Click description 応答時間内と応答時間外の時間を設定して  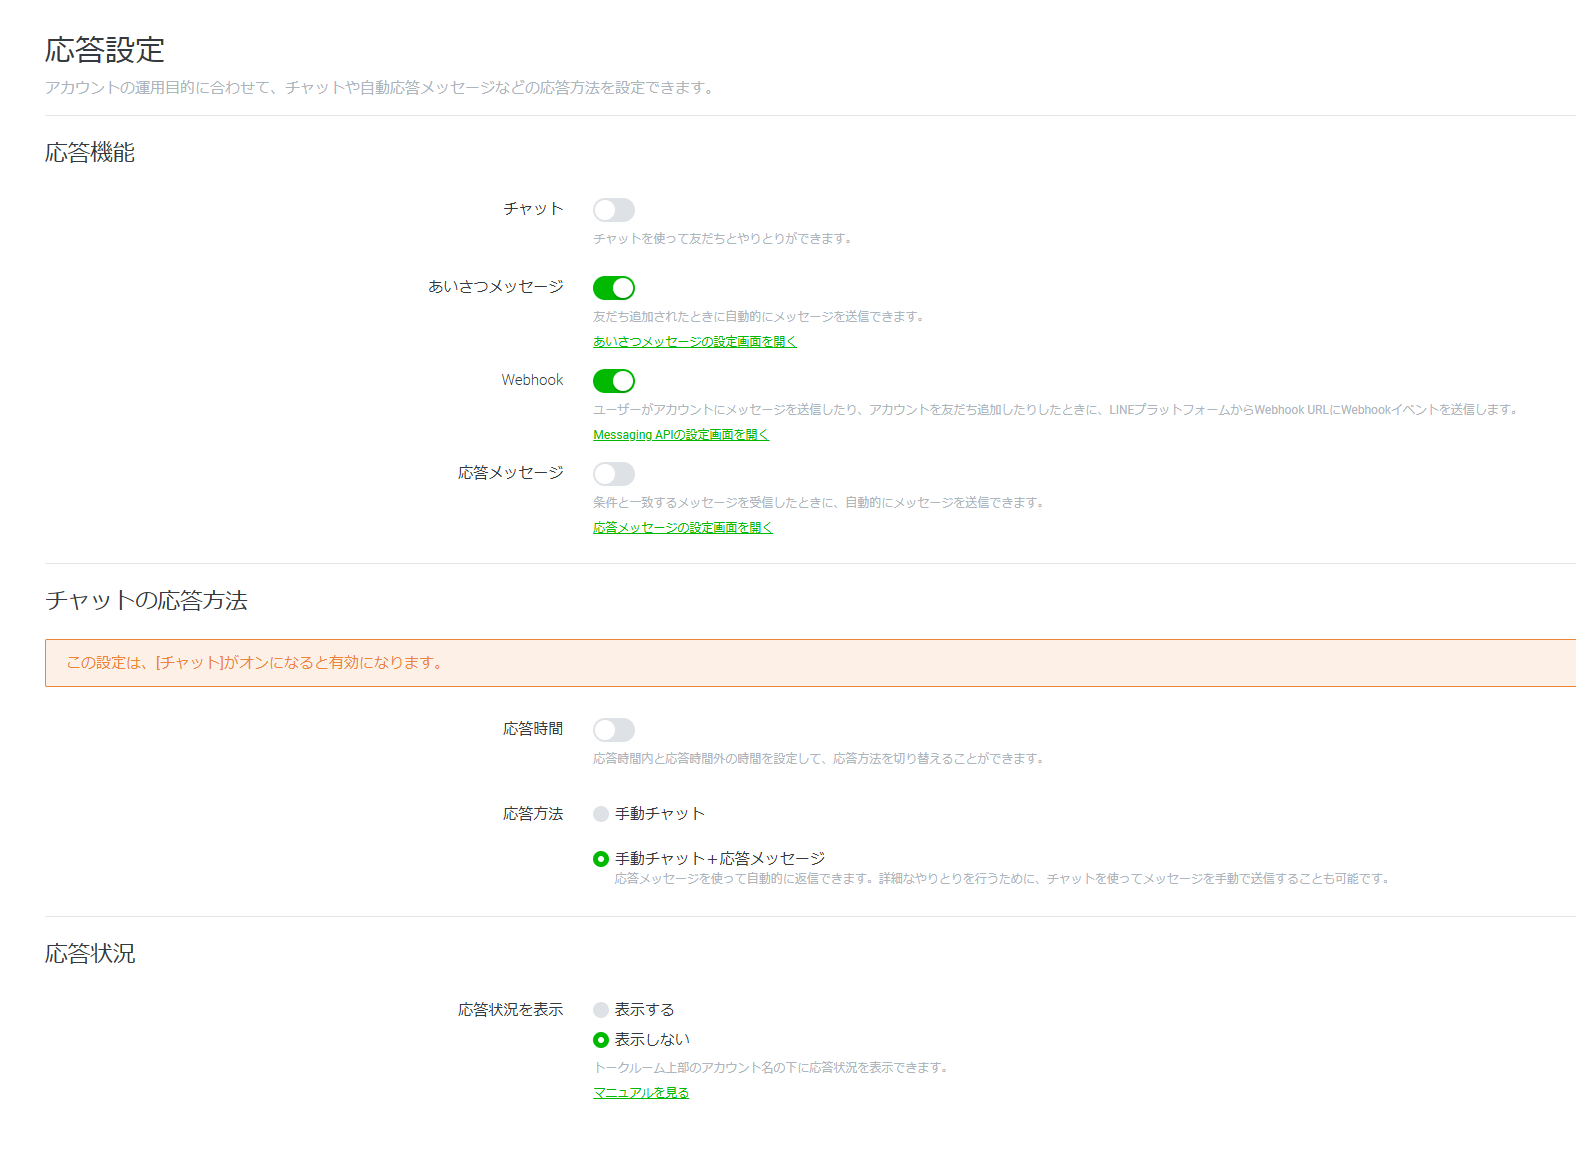819,759
